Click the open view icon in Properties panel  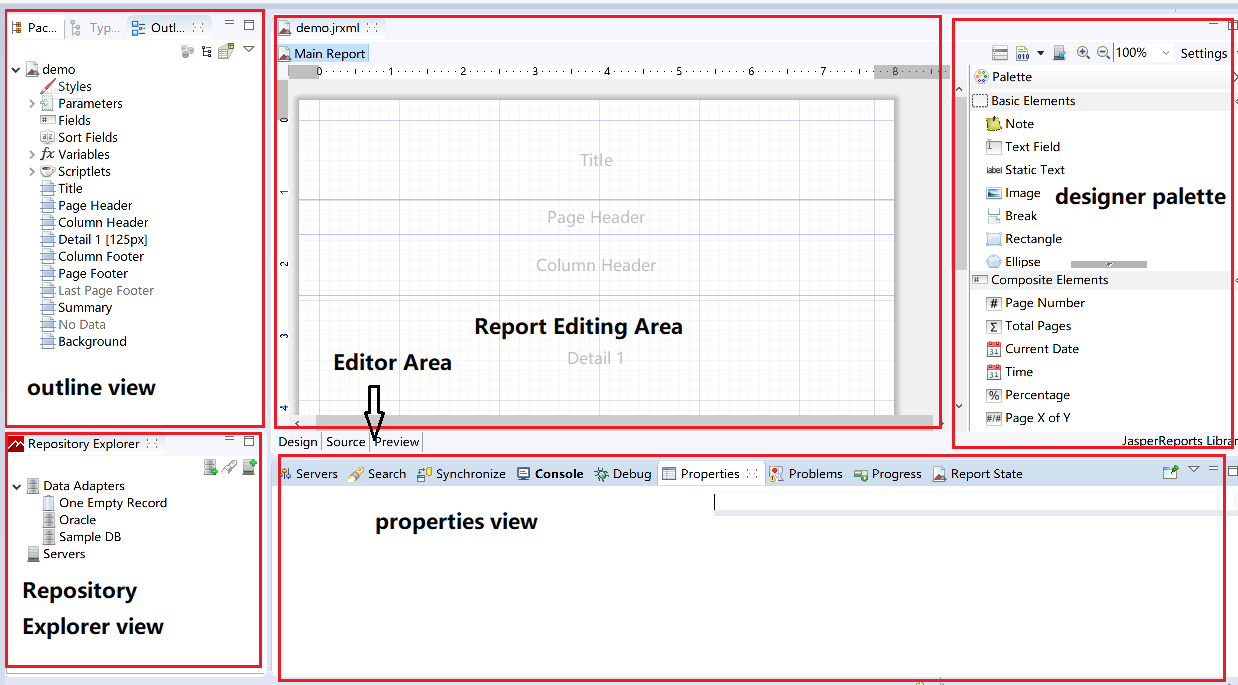(x=1170, y=472)
